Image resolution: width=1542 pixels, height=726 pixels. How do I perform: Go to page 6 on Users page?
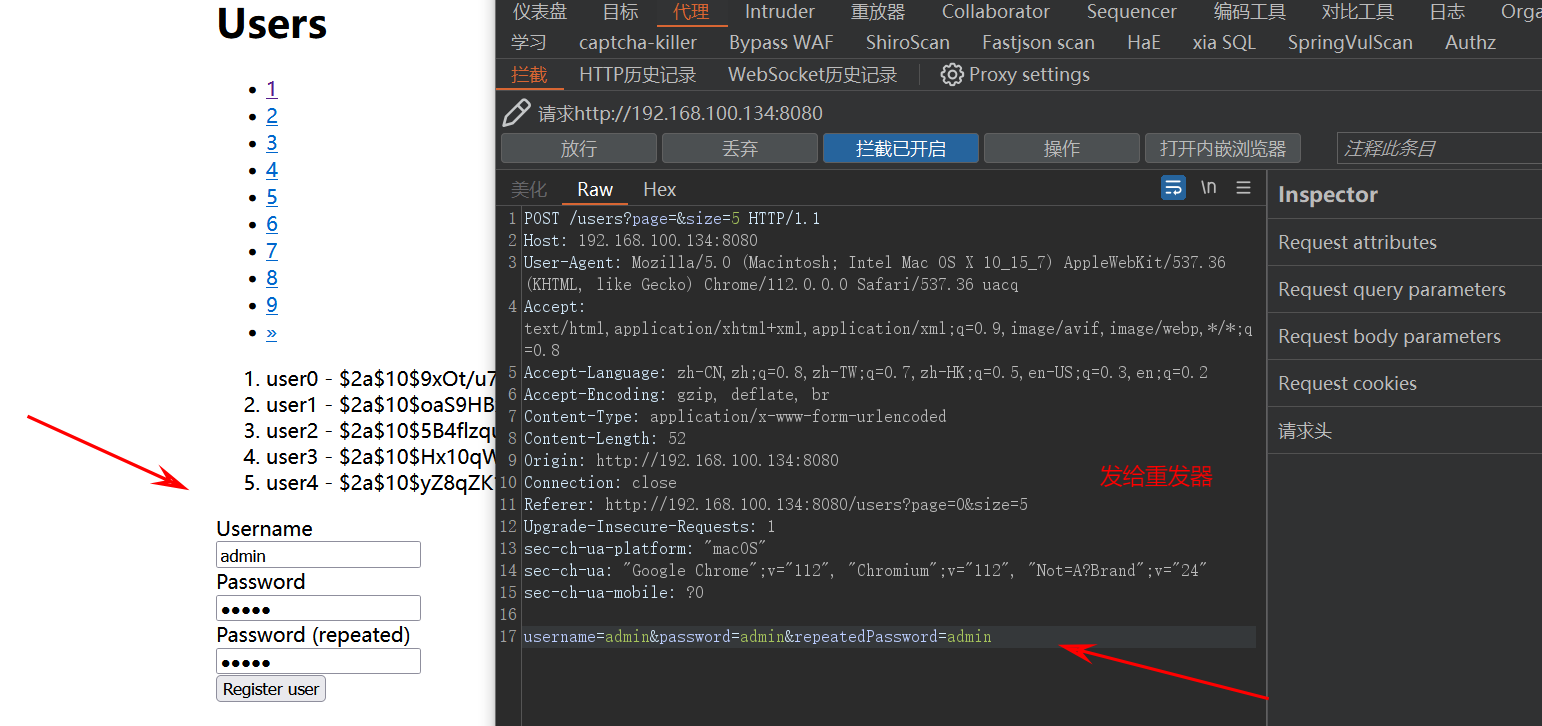[x=272, y=224]
